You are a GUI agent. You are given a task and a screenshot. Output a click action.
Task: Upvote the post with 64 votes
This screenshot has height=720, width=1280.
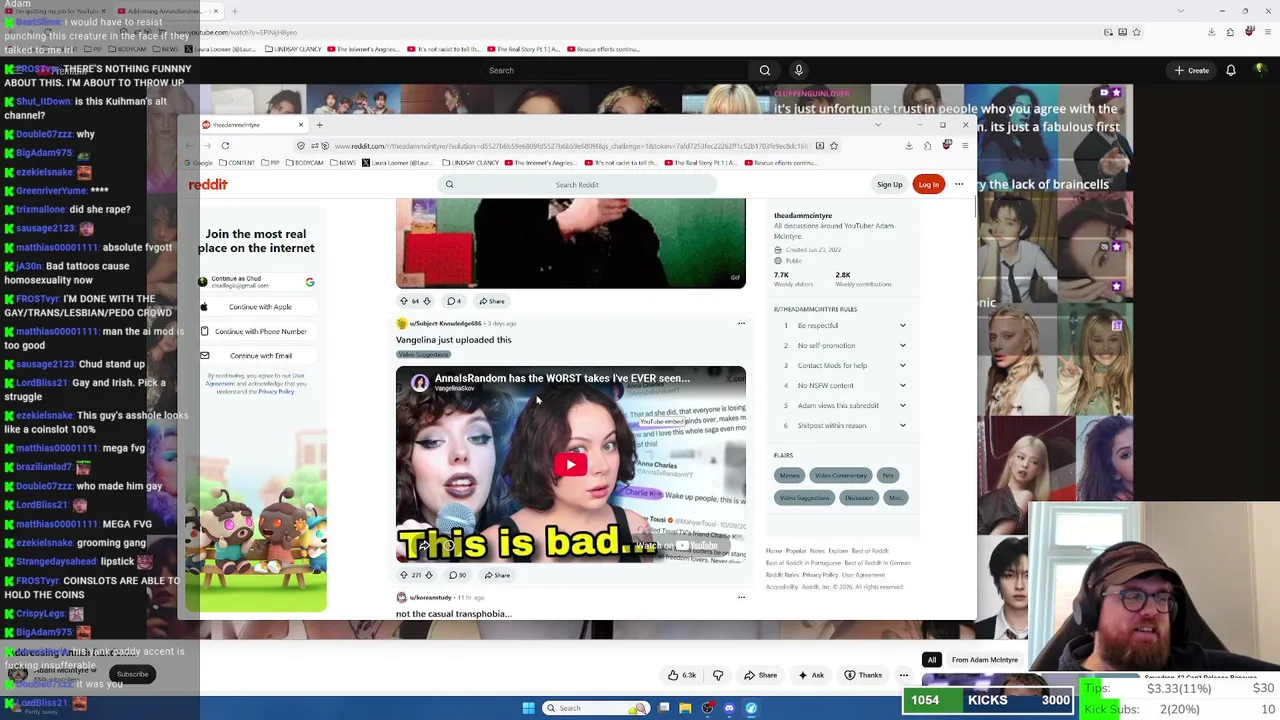click(404, 301)
